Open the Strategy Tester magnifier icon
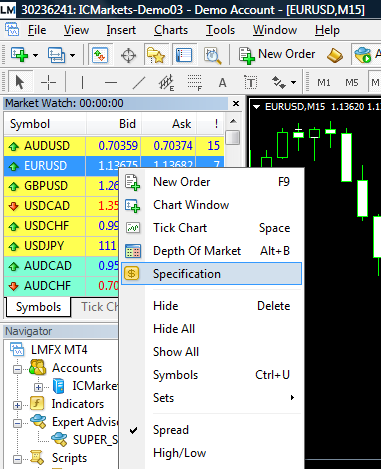This screenshot has width=381, height=469. [212, 55]
